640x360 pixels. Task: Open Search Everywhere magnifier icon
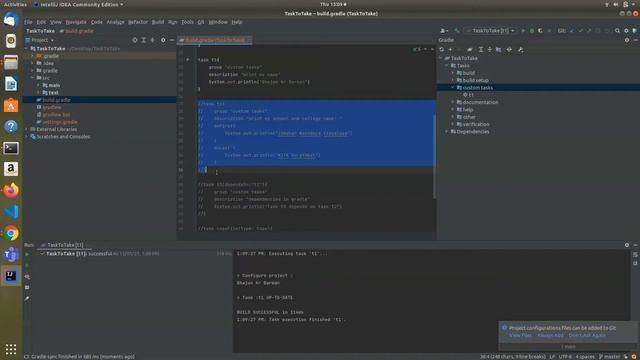(x=617, y=31)
